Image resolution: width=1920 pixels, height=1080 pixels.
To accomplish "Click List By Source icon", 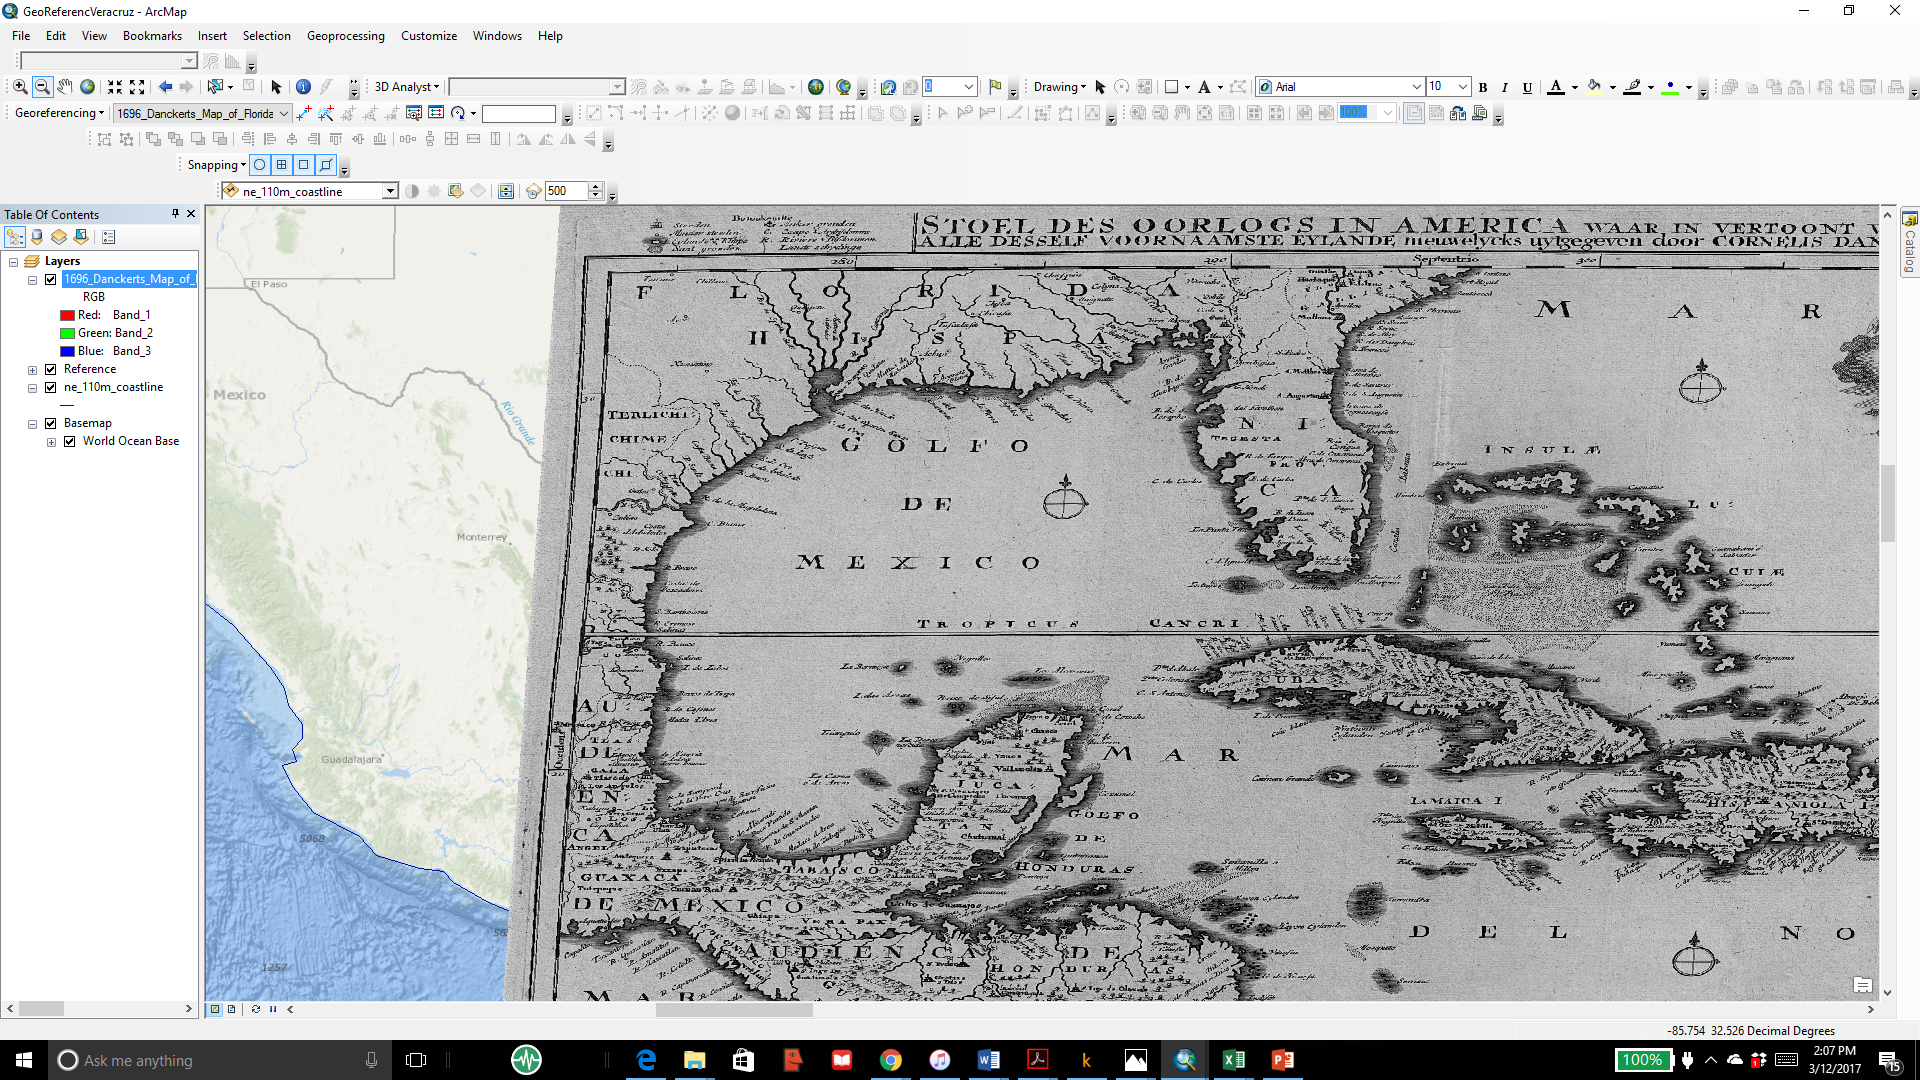I will (x=37, y=237).
